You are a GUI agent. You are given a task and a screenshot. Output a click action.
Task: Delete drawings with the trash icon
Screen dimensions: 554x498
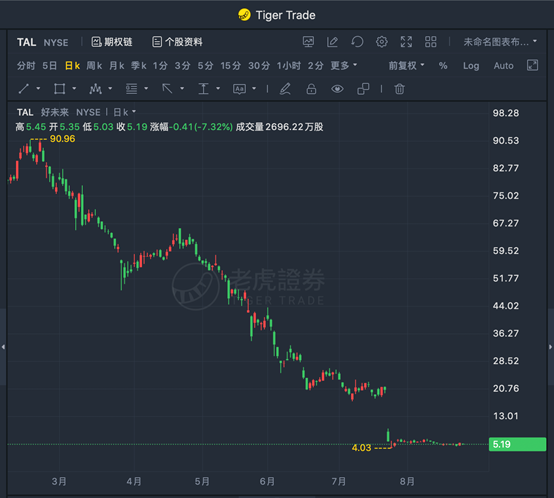point(400,89)
